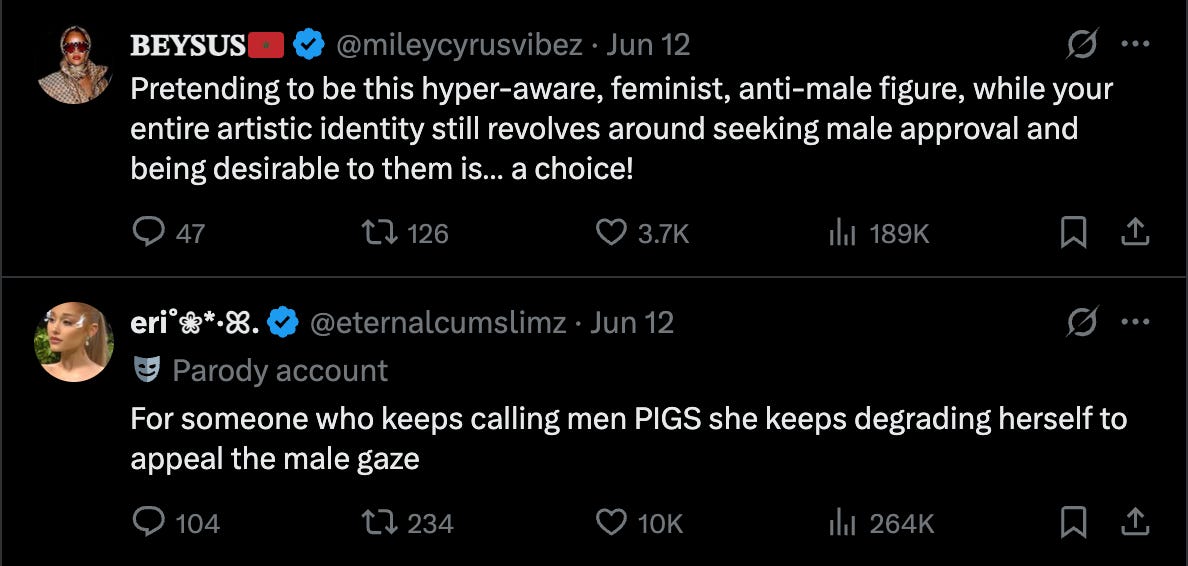Click the Parody account label
Screen dimensions: 1188x566
tap(279, 371)
